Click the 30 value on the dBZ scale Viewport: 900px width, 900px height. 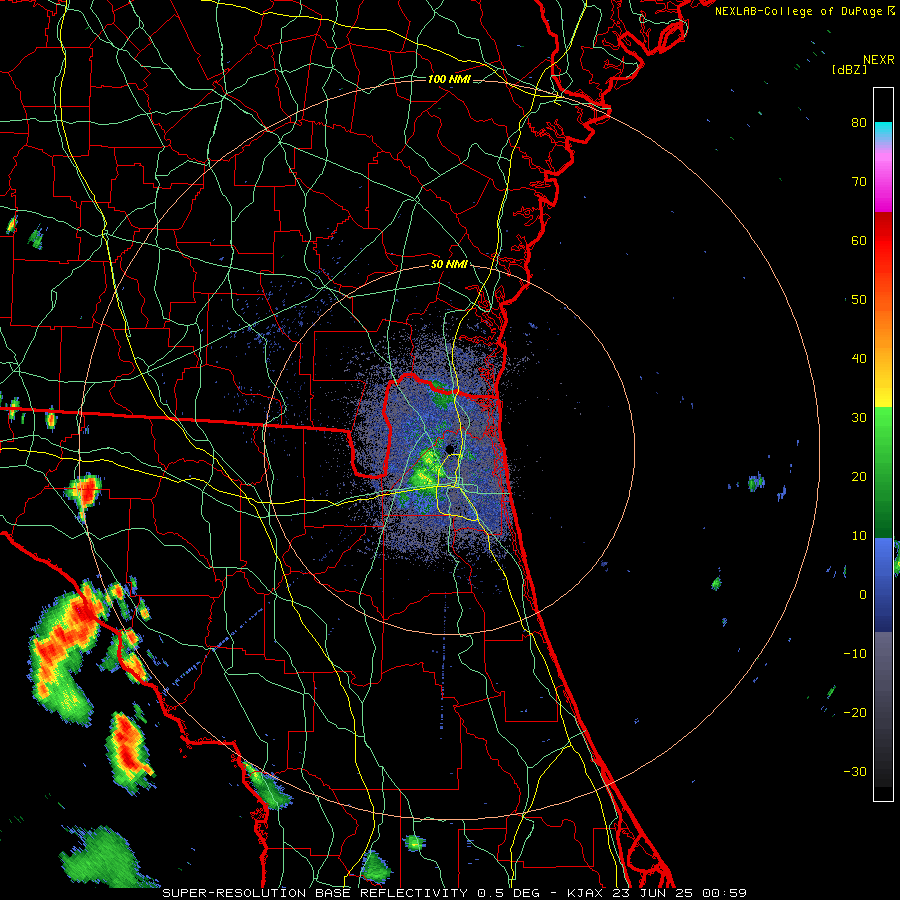[x=859, y=417]
